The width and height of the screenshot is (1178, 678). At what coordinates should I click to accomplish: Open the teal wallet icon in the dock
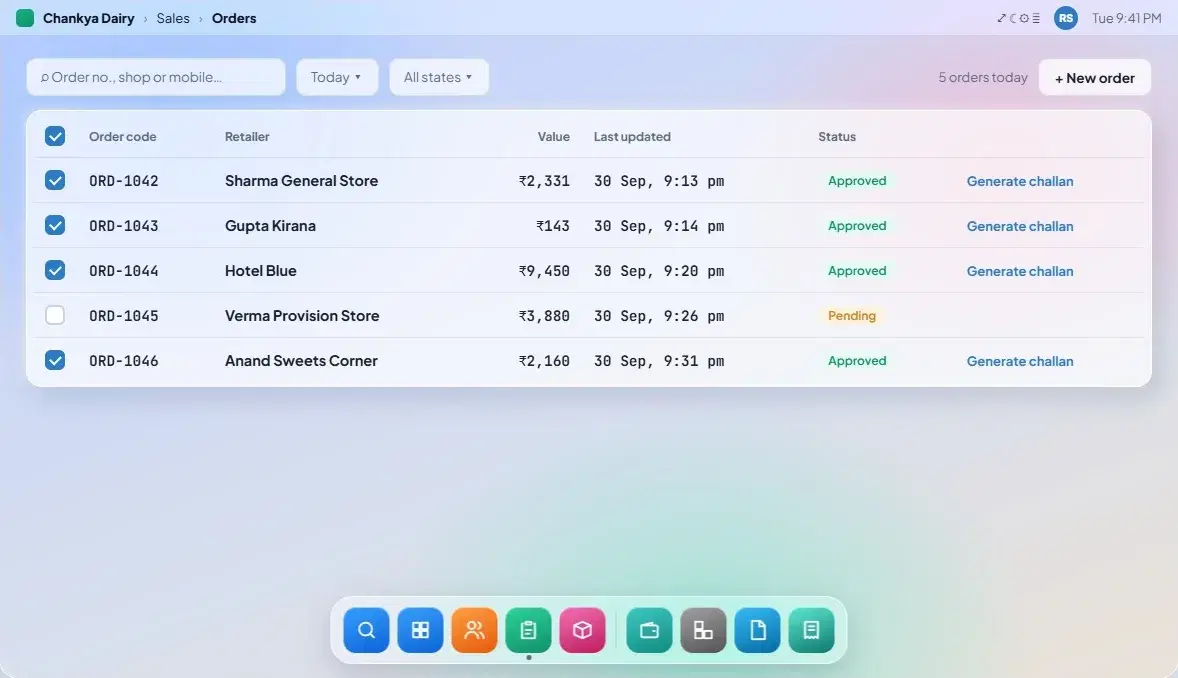pos(650,630)
